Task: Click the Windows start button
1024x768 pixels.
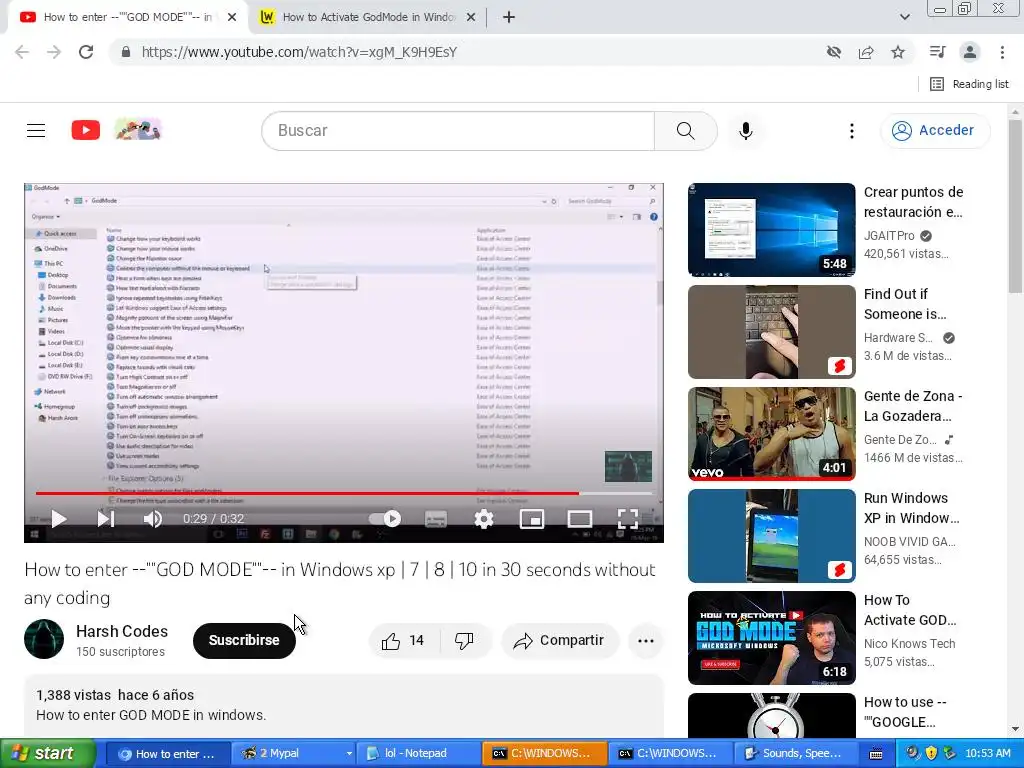Action: coord(46,754)
